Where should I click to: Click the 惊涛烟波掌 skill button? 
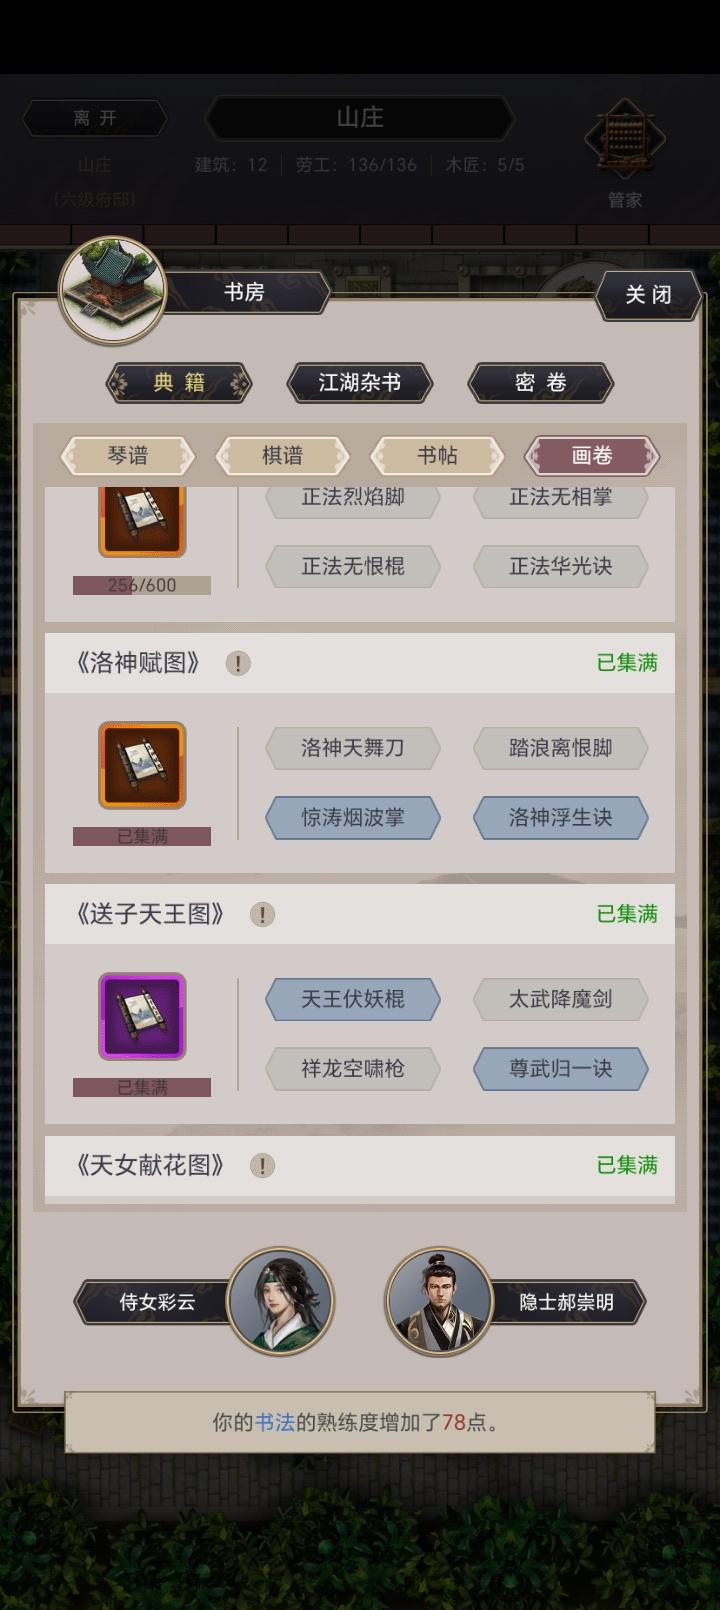click(353, 818)
